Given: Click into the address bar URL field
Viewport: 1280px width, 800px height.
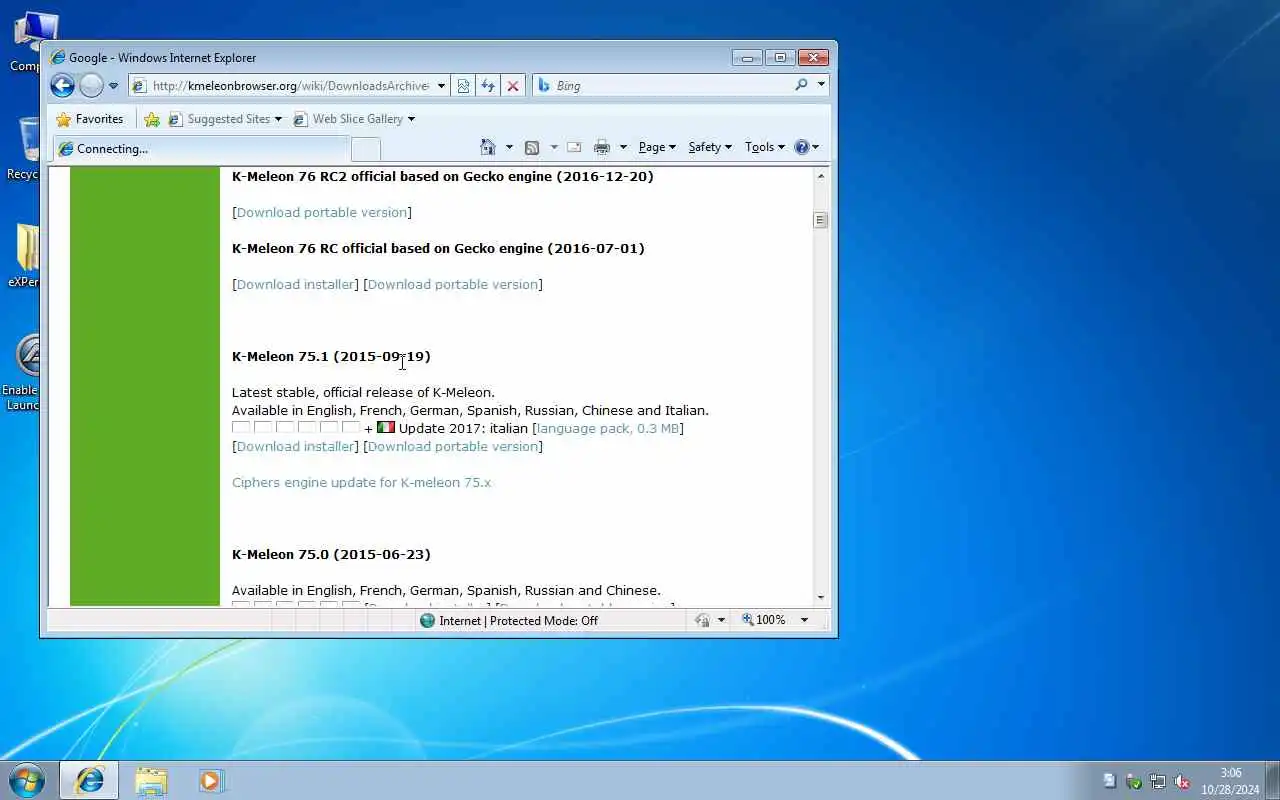Looking at the screenshot, I should click(290, 86).
